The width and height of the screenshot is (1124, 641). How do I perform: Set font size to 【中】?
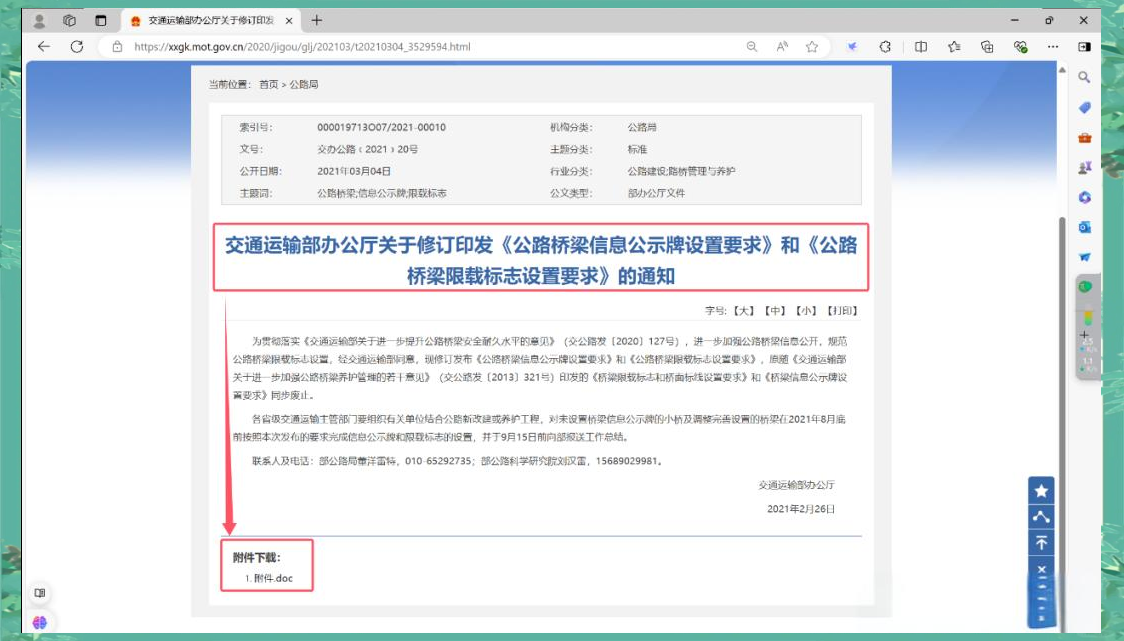coord(775,310)
